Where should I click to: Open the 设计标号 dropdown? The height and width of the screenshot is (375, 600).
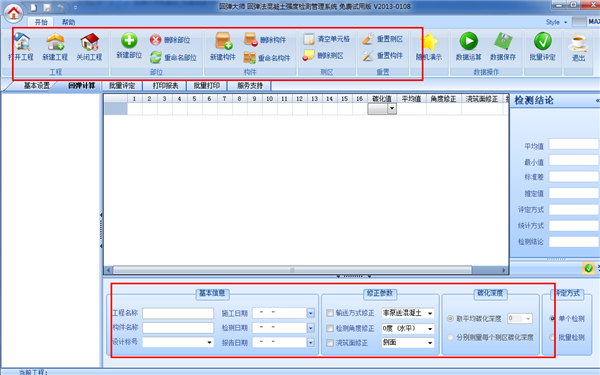click(x=209, y=342)
